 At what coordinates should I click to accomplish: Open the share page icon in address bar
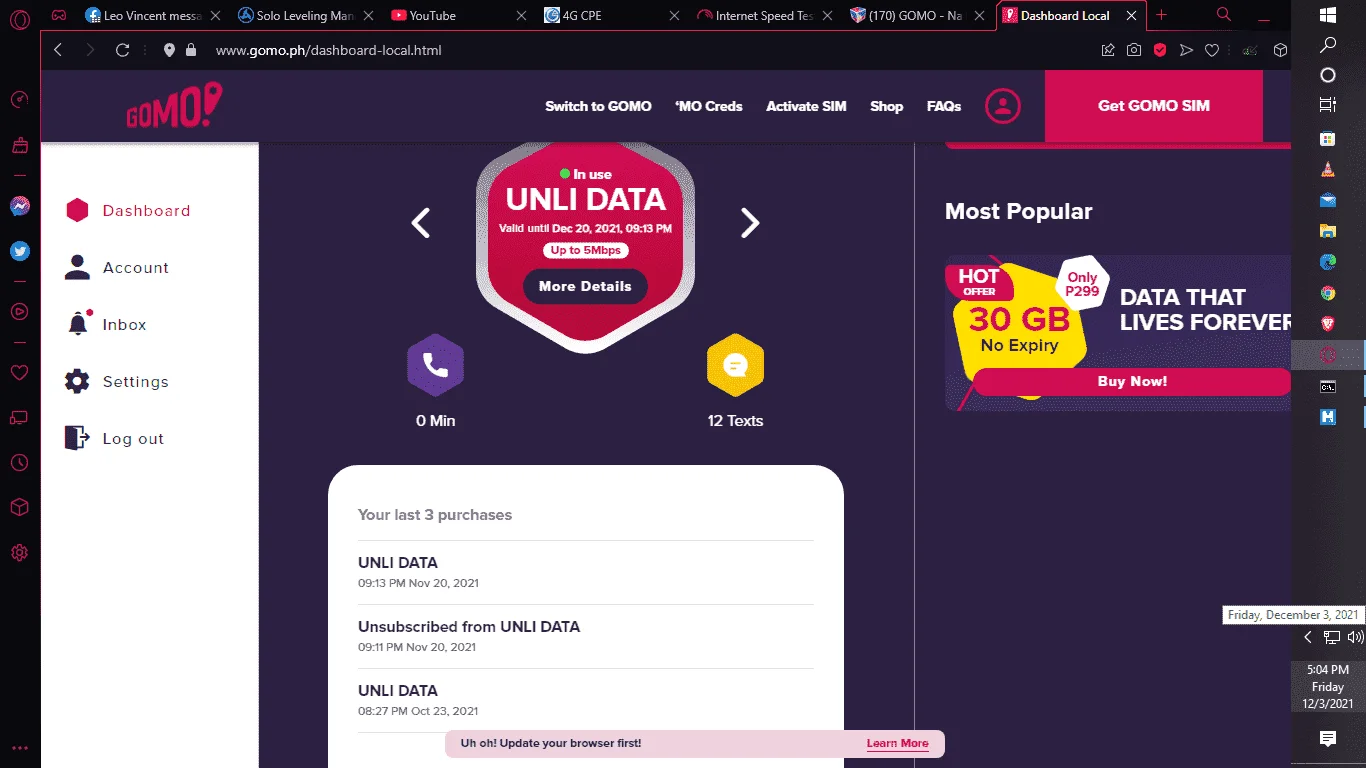tap(1108, 50)
